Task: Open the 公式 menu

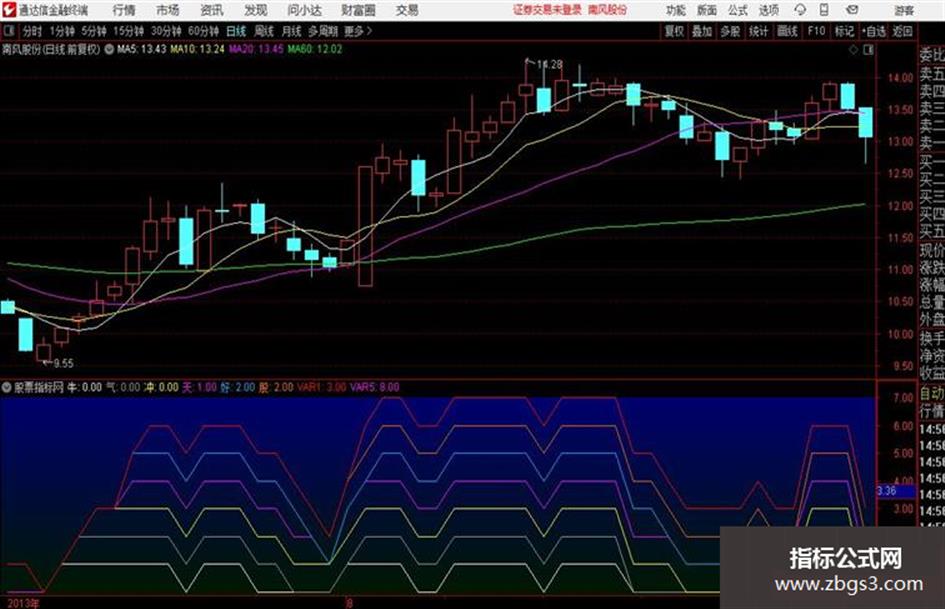Action: [x=737, y=10]
